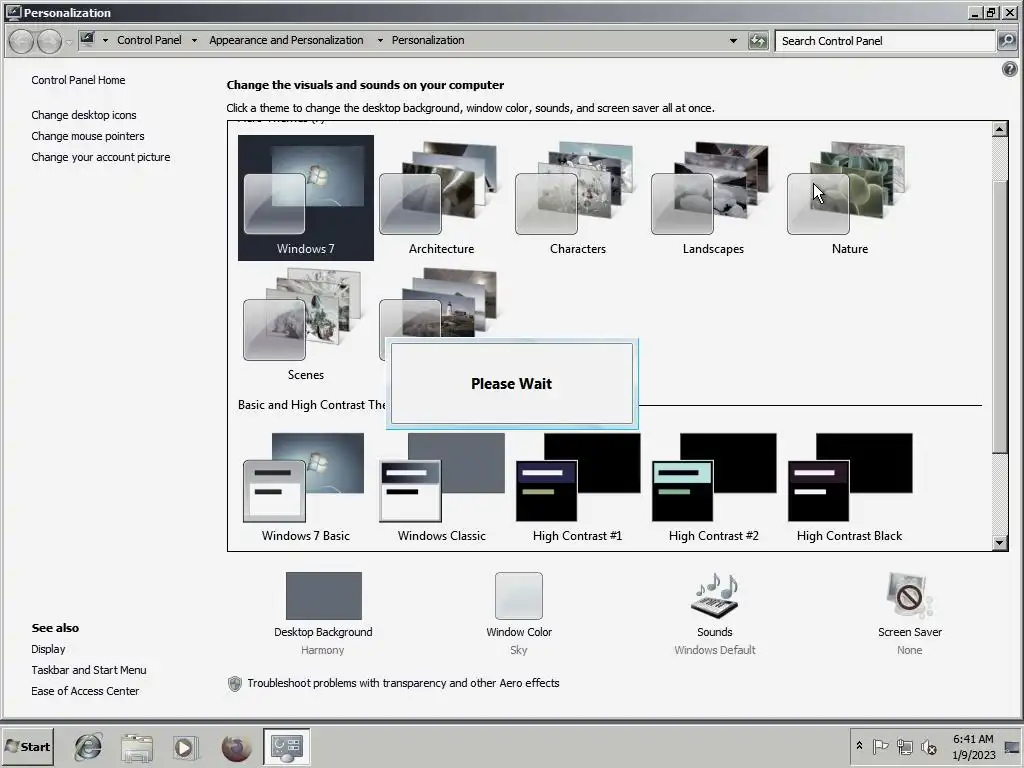
Task: Click Action Center flag tray icon
Action: pos(880,746)
